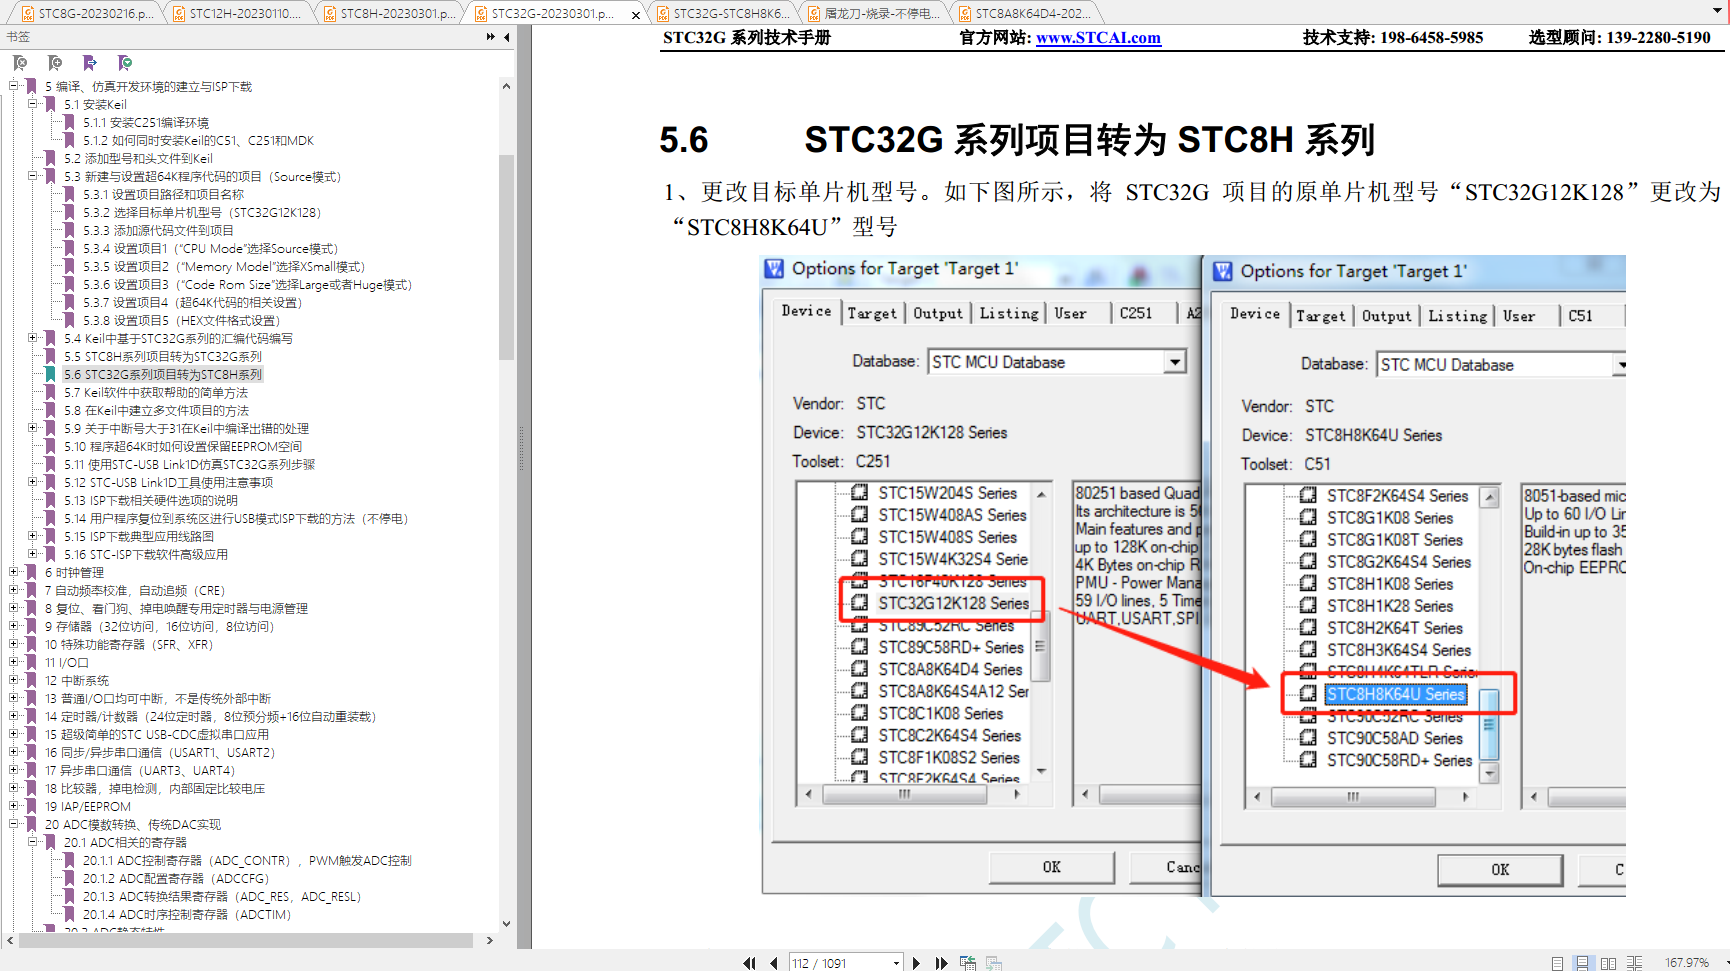Click the bookmark icon beside '5.1 安装Keil'
Image resolution: width=1730 pixels, height=971 pixels.
[51, 105]
